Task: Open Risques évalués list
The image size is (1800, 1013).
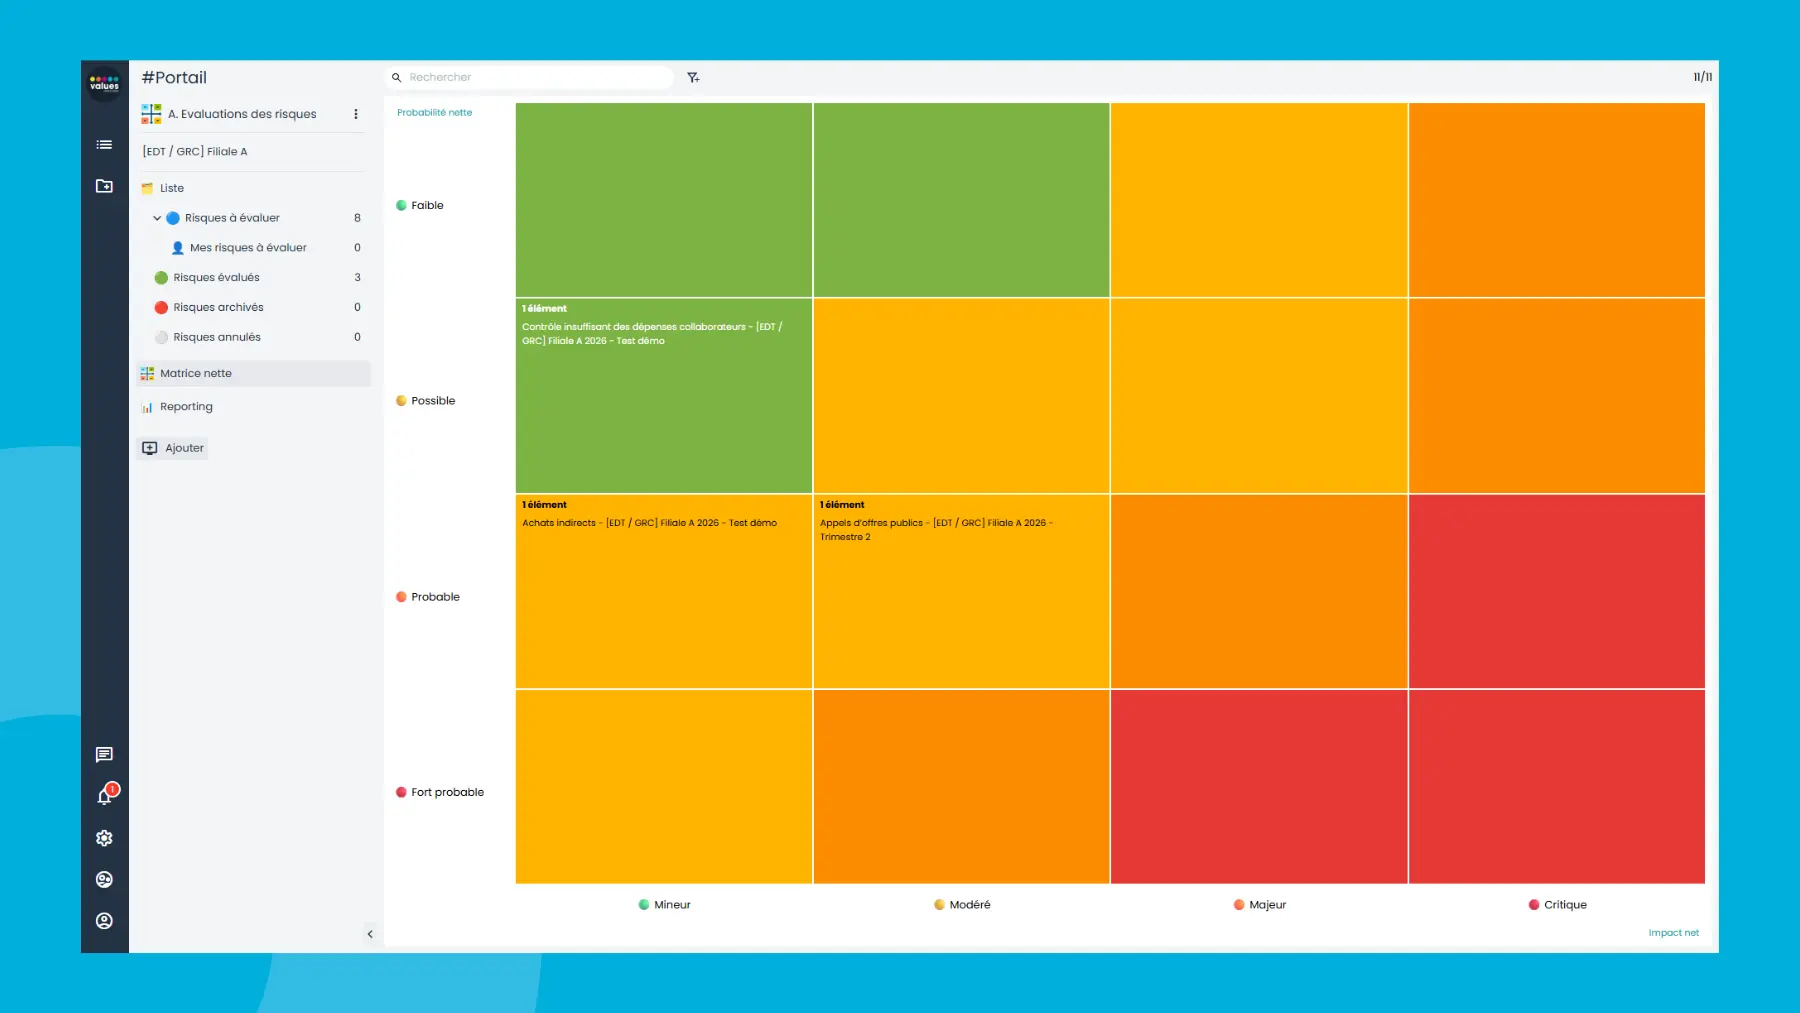Action: [x=216, y=278]
